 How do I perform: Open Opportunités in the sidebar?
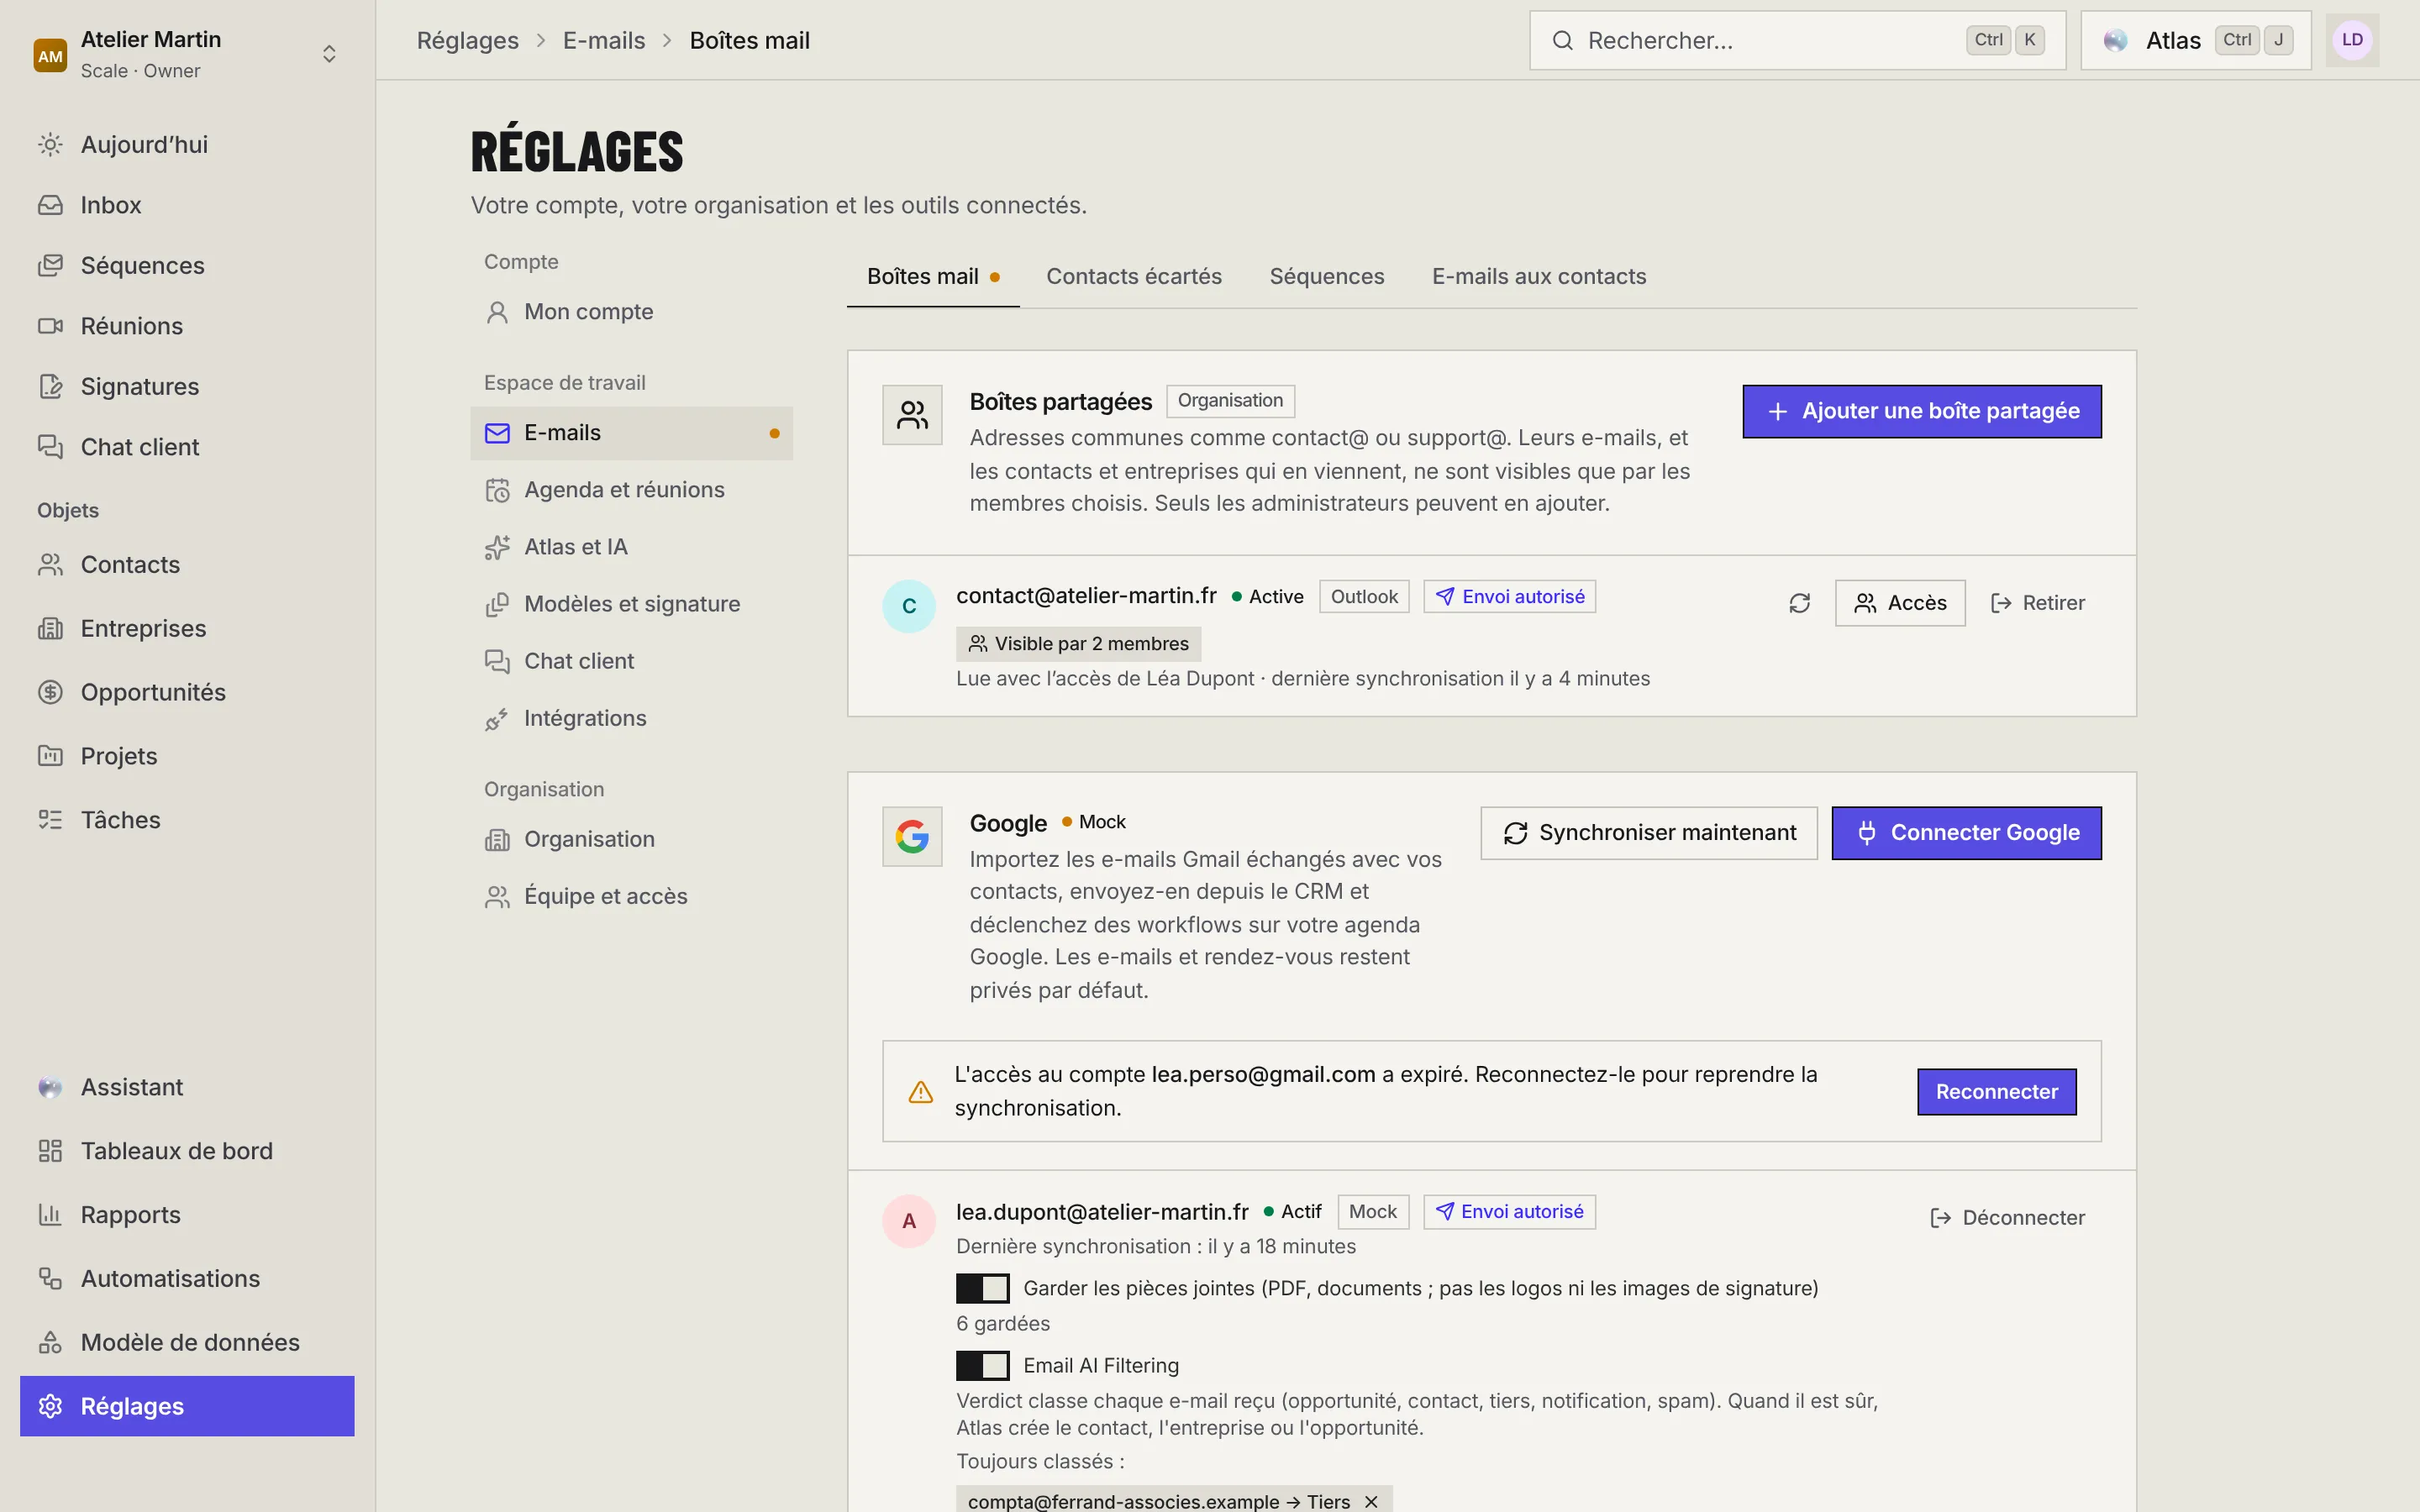coord(187,692)
